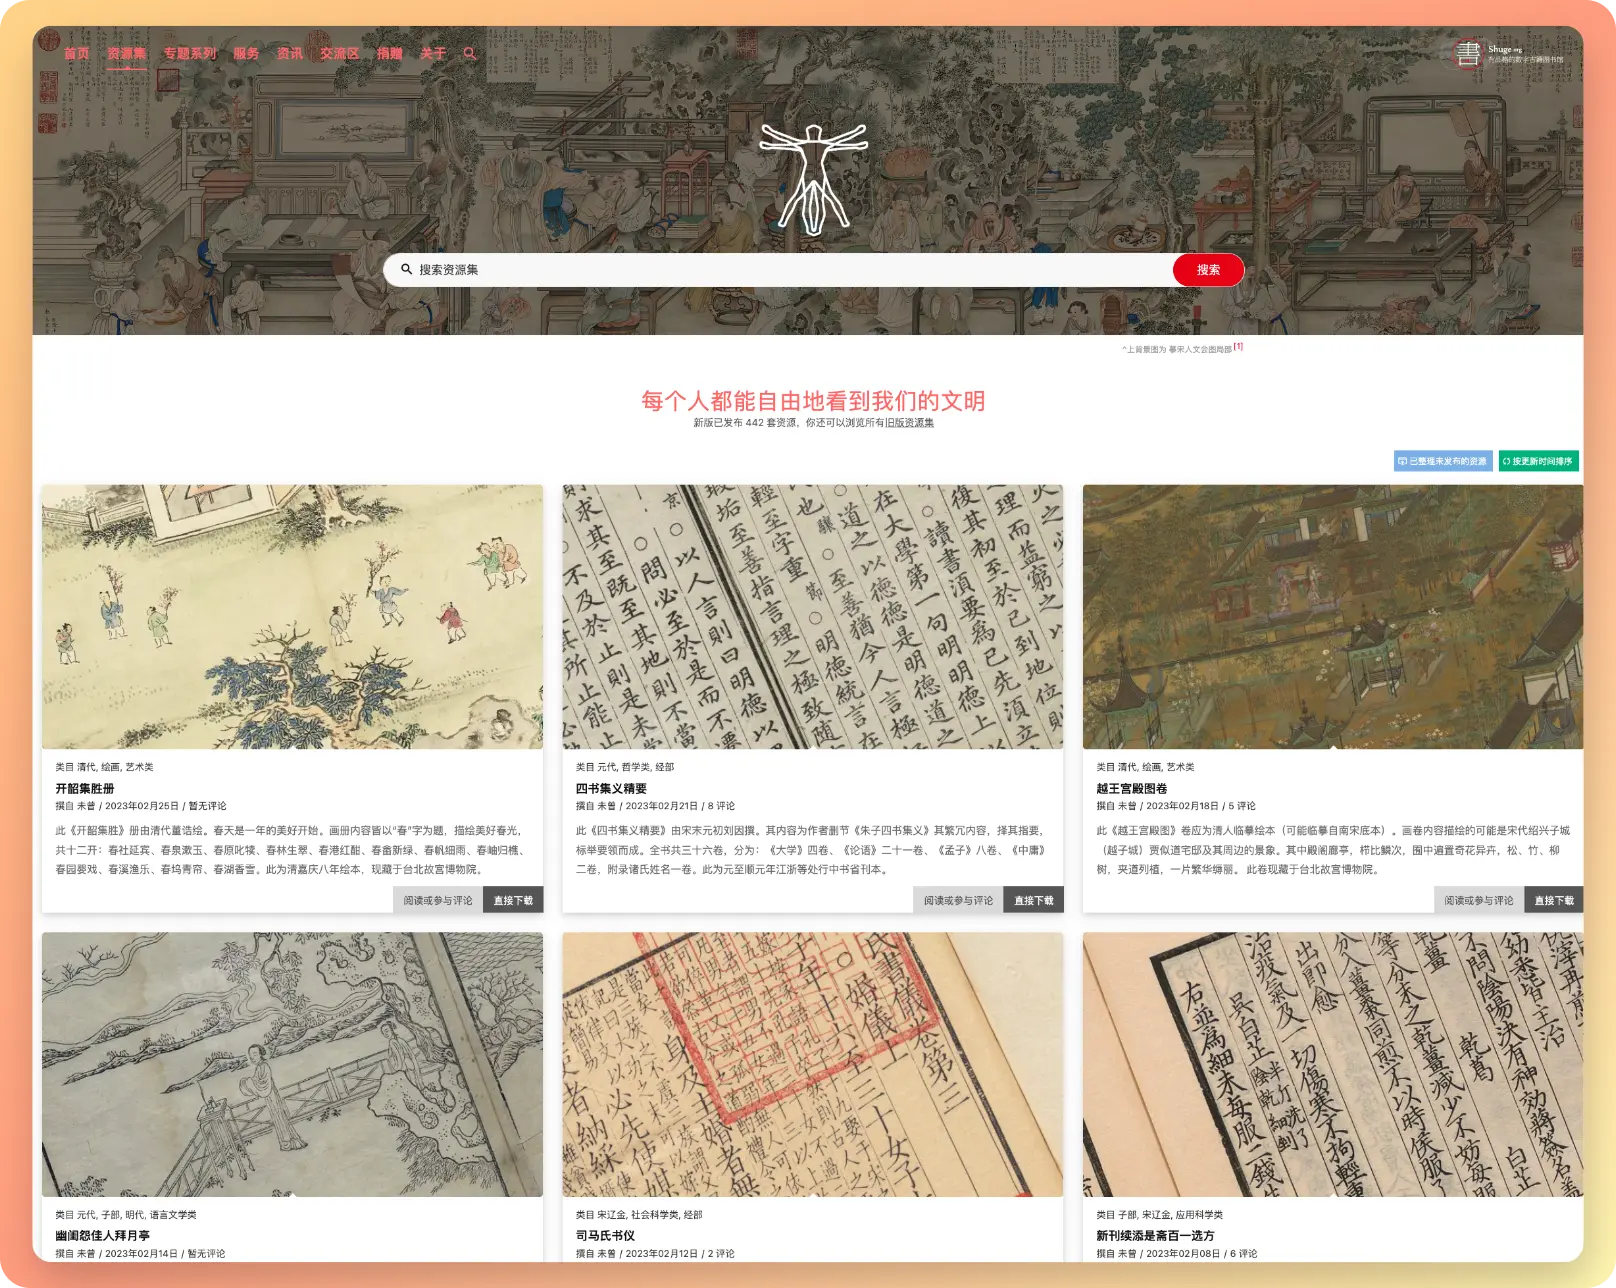Click 阅读或参与评论 for 开韶集胜册

coord(438,900)
